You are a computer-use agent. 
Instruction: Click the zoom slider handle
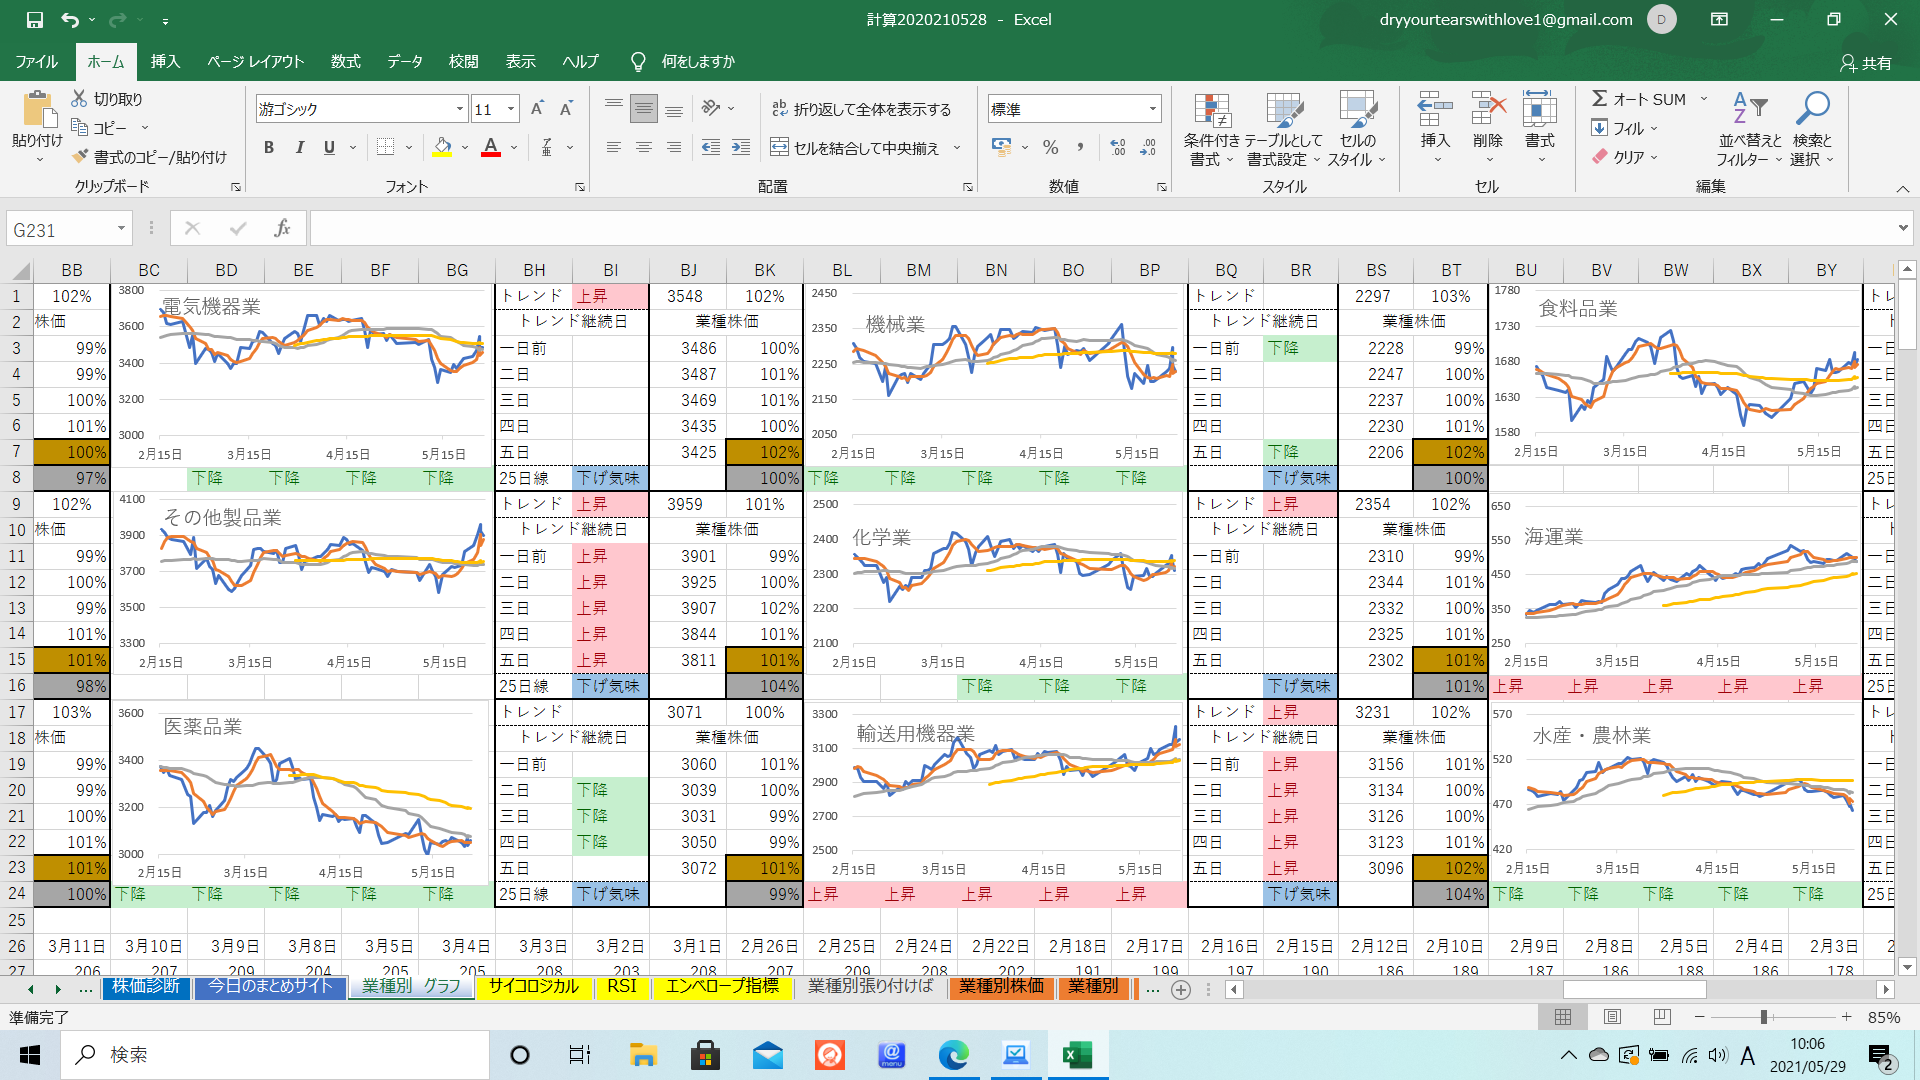(x=1764, y=1017)
